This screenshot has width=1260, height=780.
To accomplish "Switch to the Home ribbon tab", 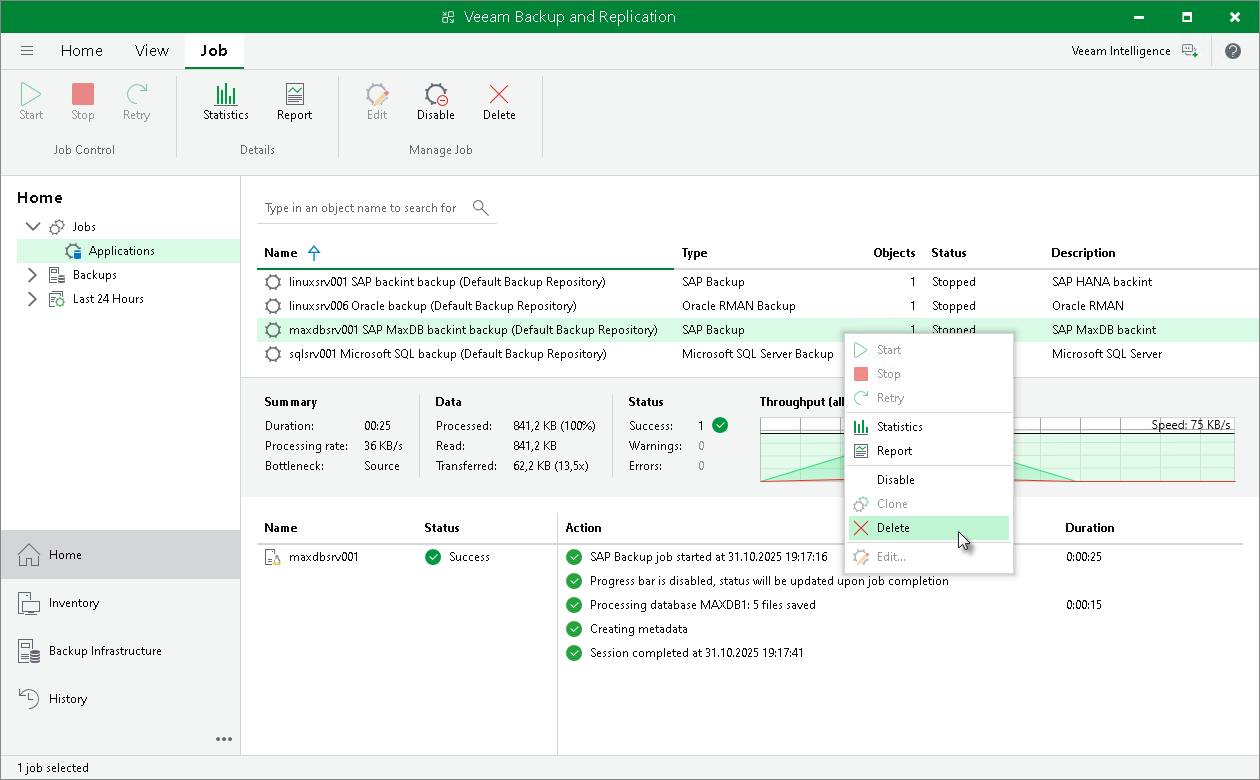I will pyautogui.click(x=81, y=51).
